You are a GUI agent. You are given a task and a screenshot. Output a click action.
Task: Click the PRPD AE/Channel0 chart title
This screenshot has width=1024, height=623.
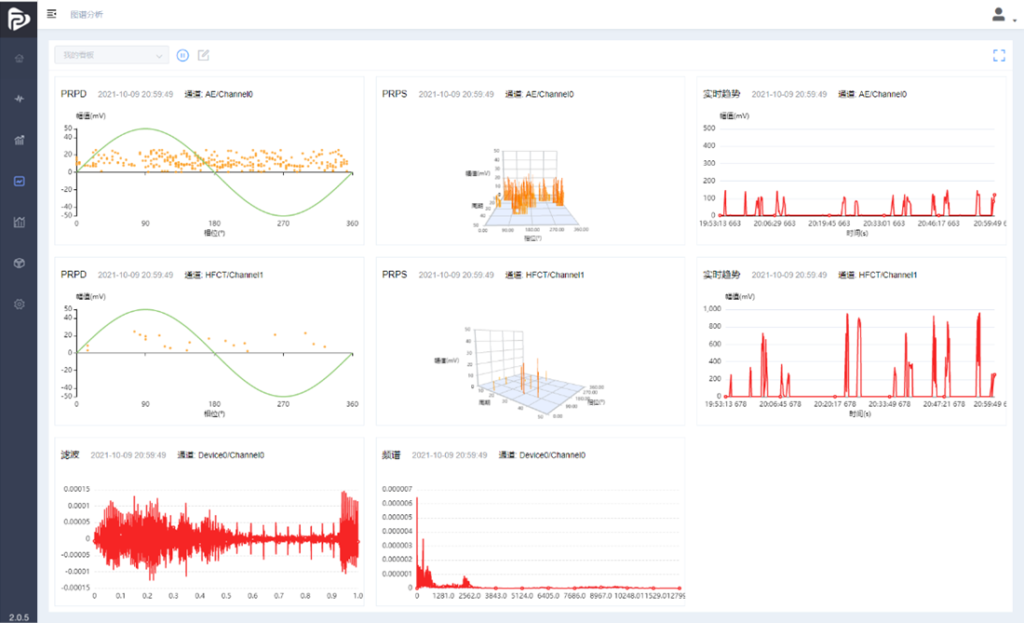[74, 94]
